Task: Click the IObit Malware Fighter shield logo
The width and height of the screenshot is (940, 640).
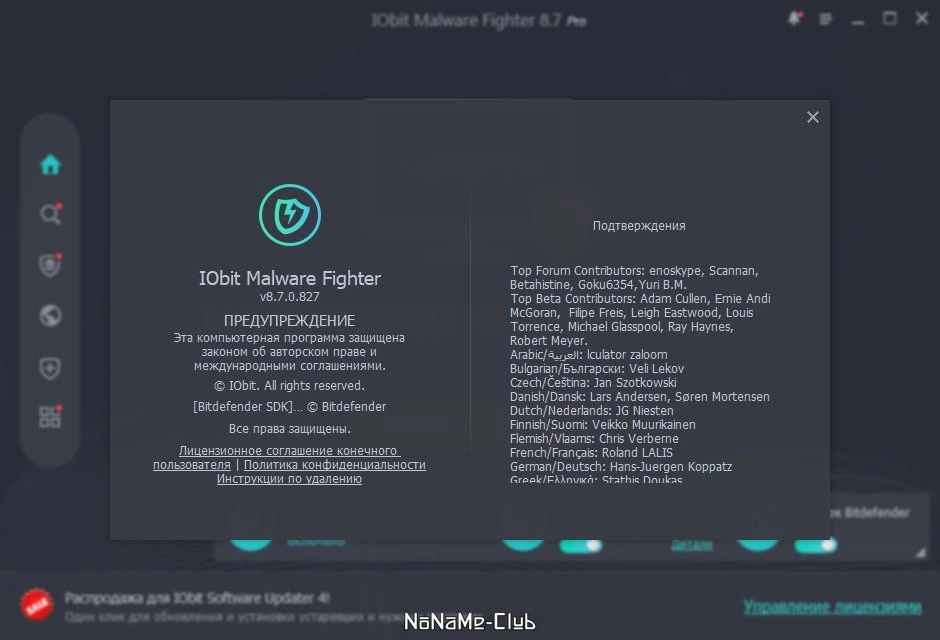Action: pyautogui.click(x=290, y=215)
